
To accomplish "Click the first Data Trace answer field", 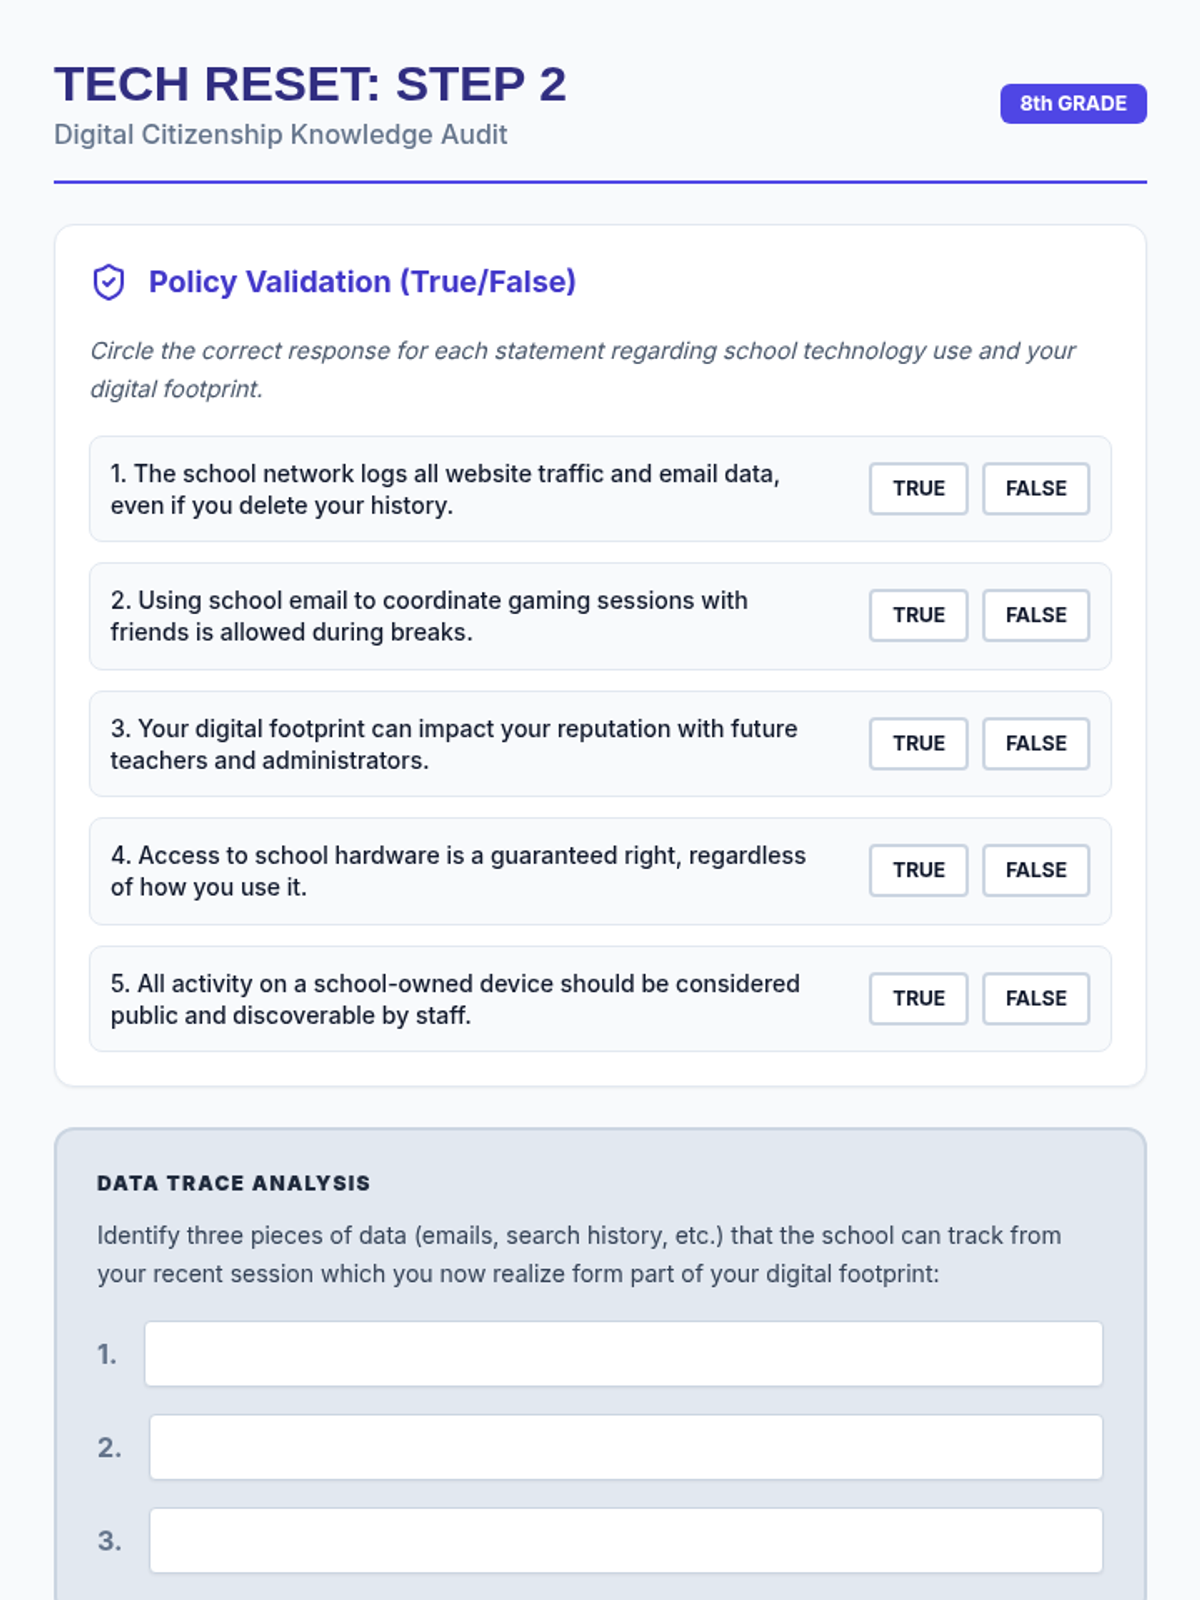I will (x=623, y=1354).
